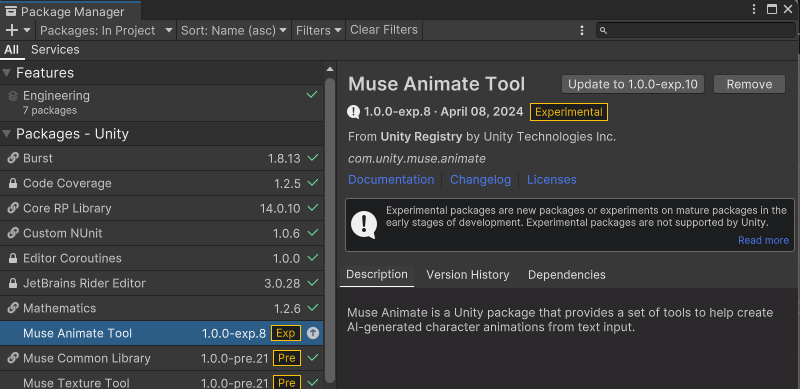Click the Muse Animate Tool update-available arrow icon

pos(313,333)
